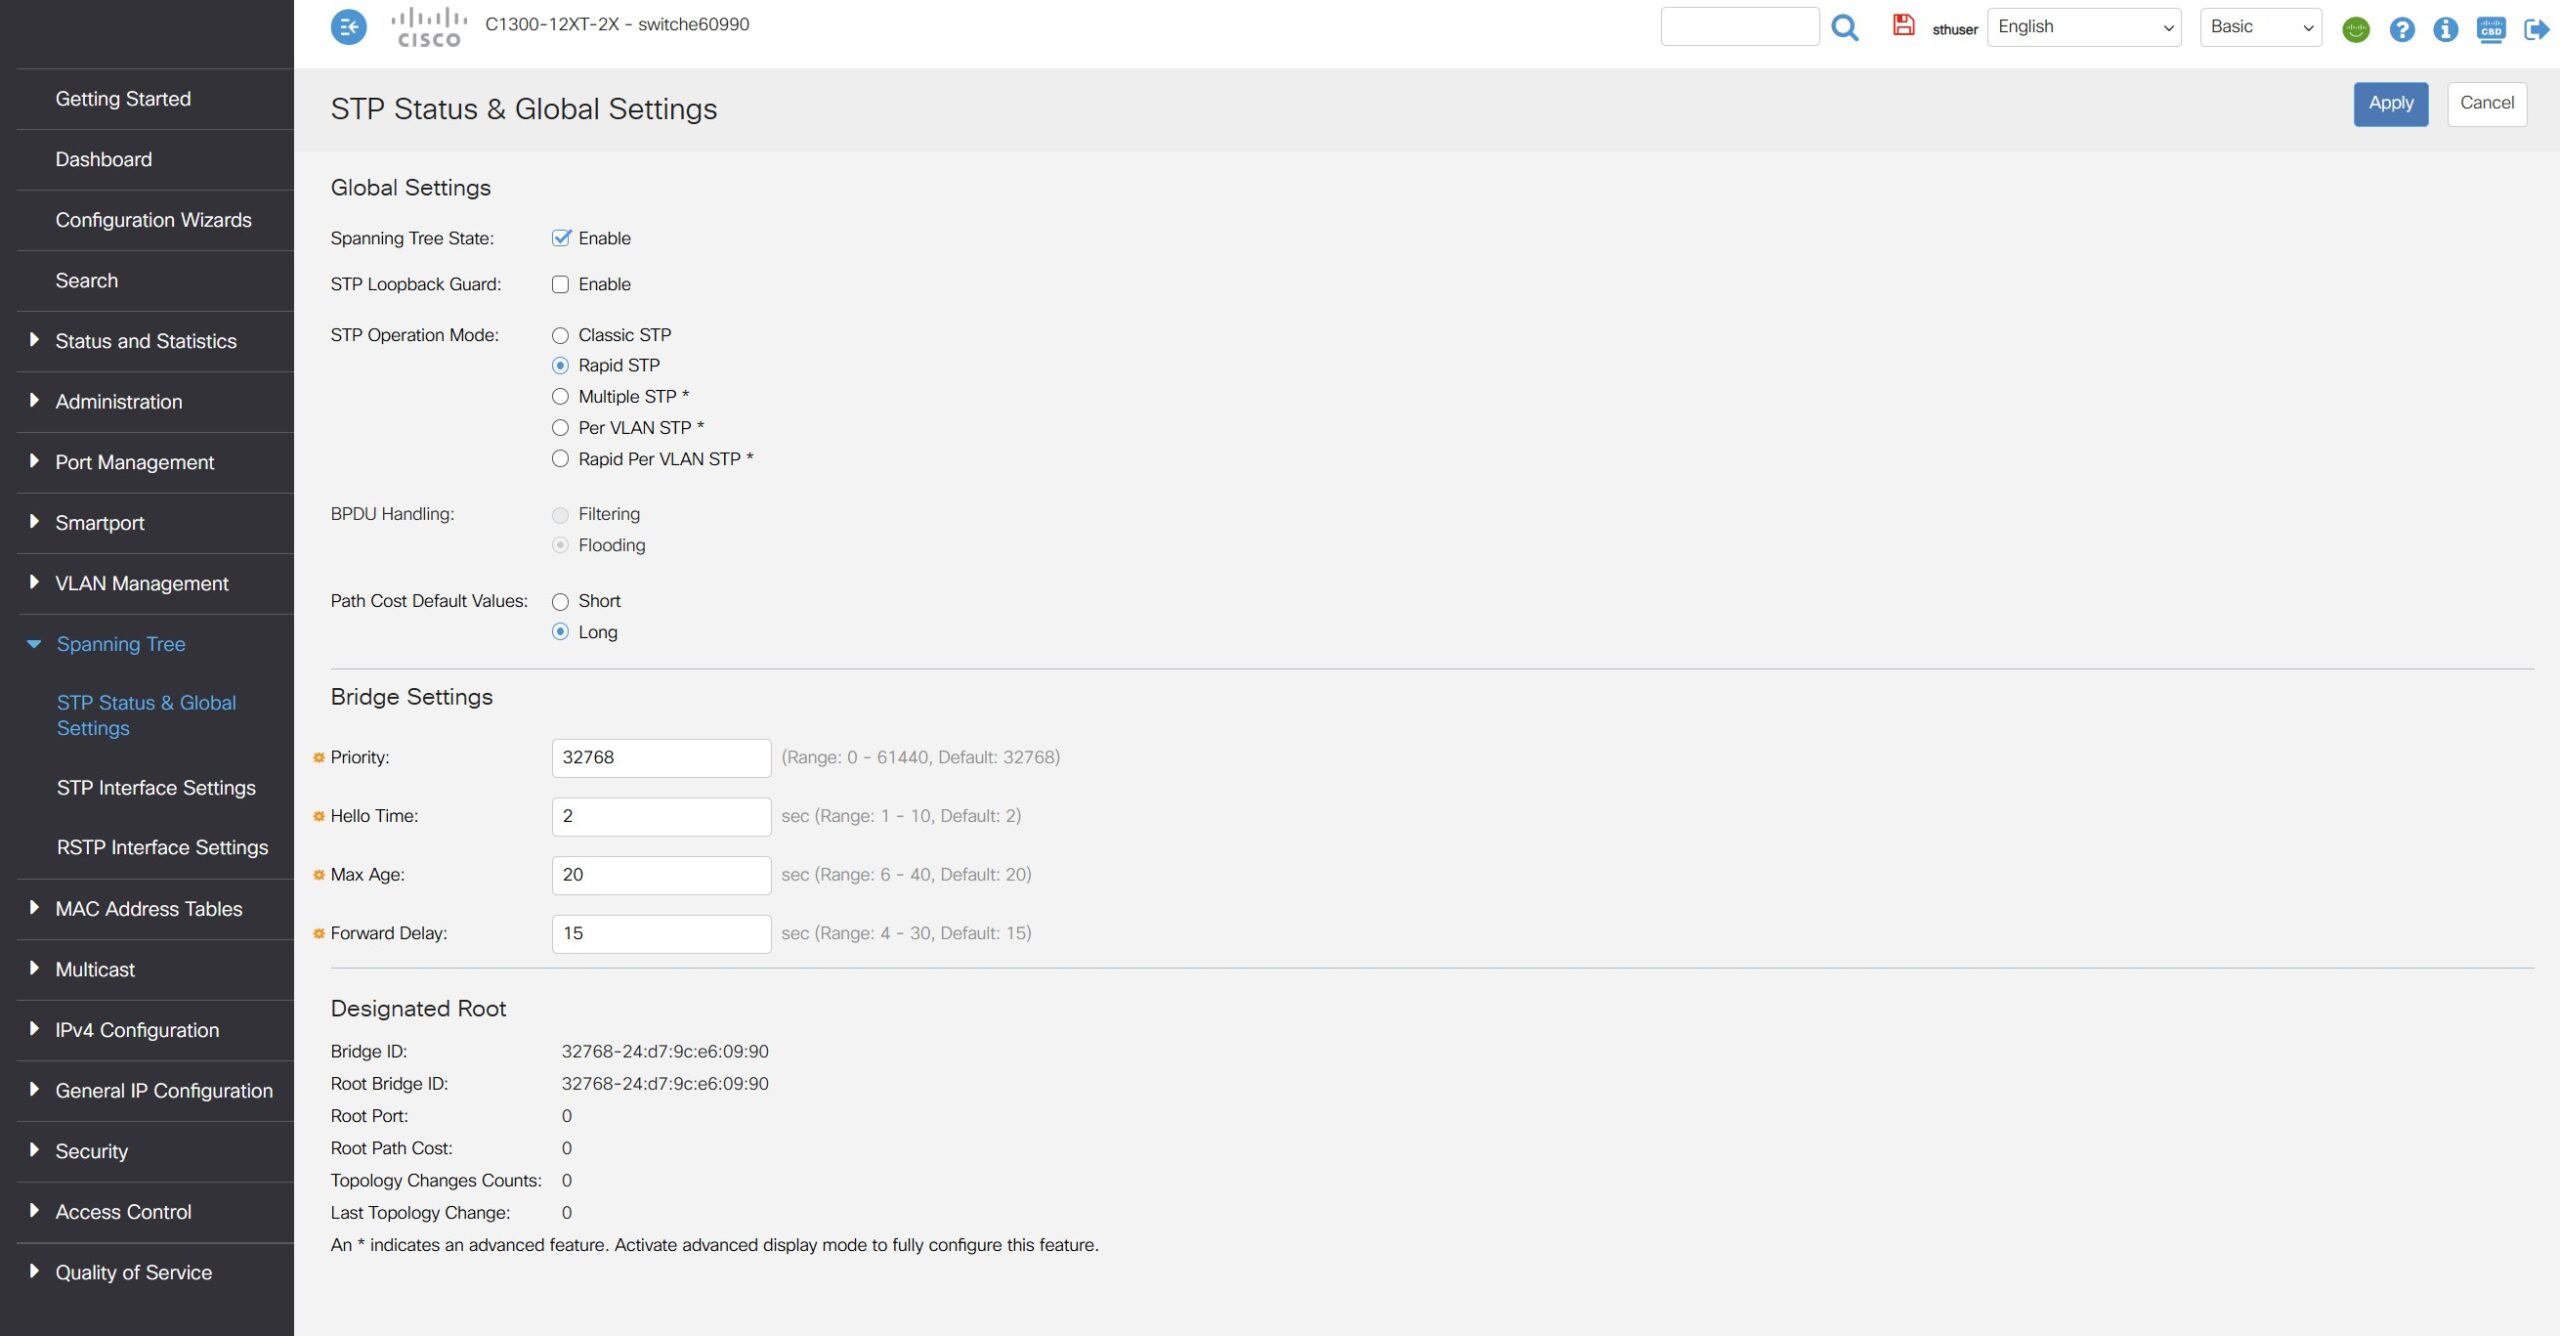
Task: Click the magnifier search icon in header
Action: (1844, 27)
